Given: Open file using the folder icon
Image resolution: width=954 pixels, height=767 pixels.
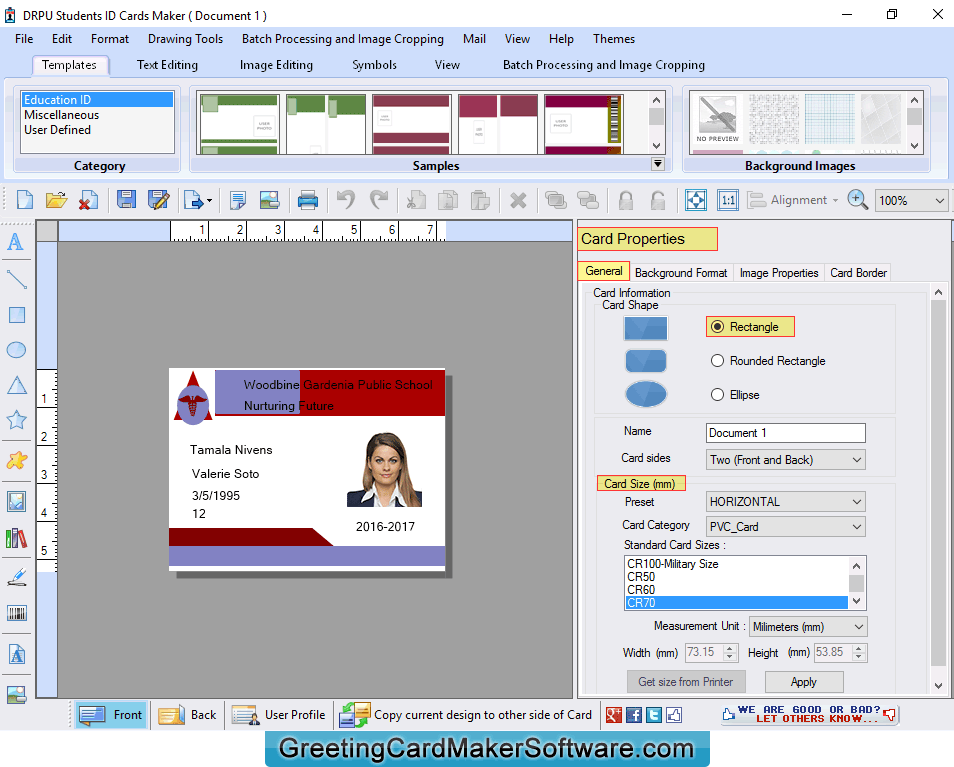Looking at the screenshot, I should [56, 200].
